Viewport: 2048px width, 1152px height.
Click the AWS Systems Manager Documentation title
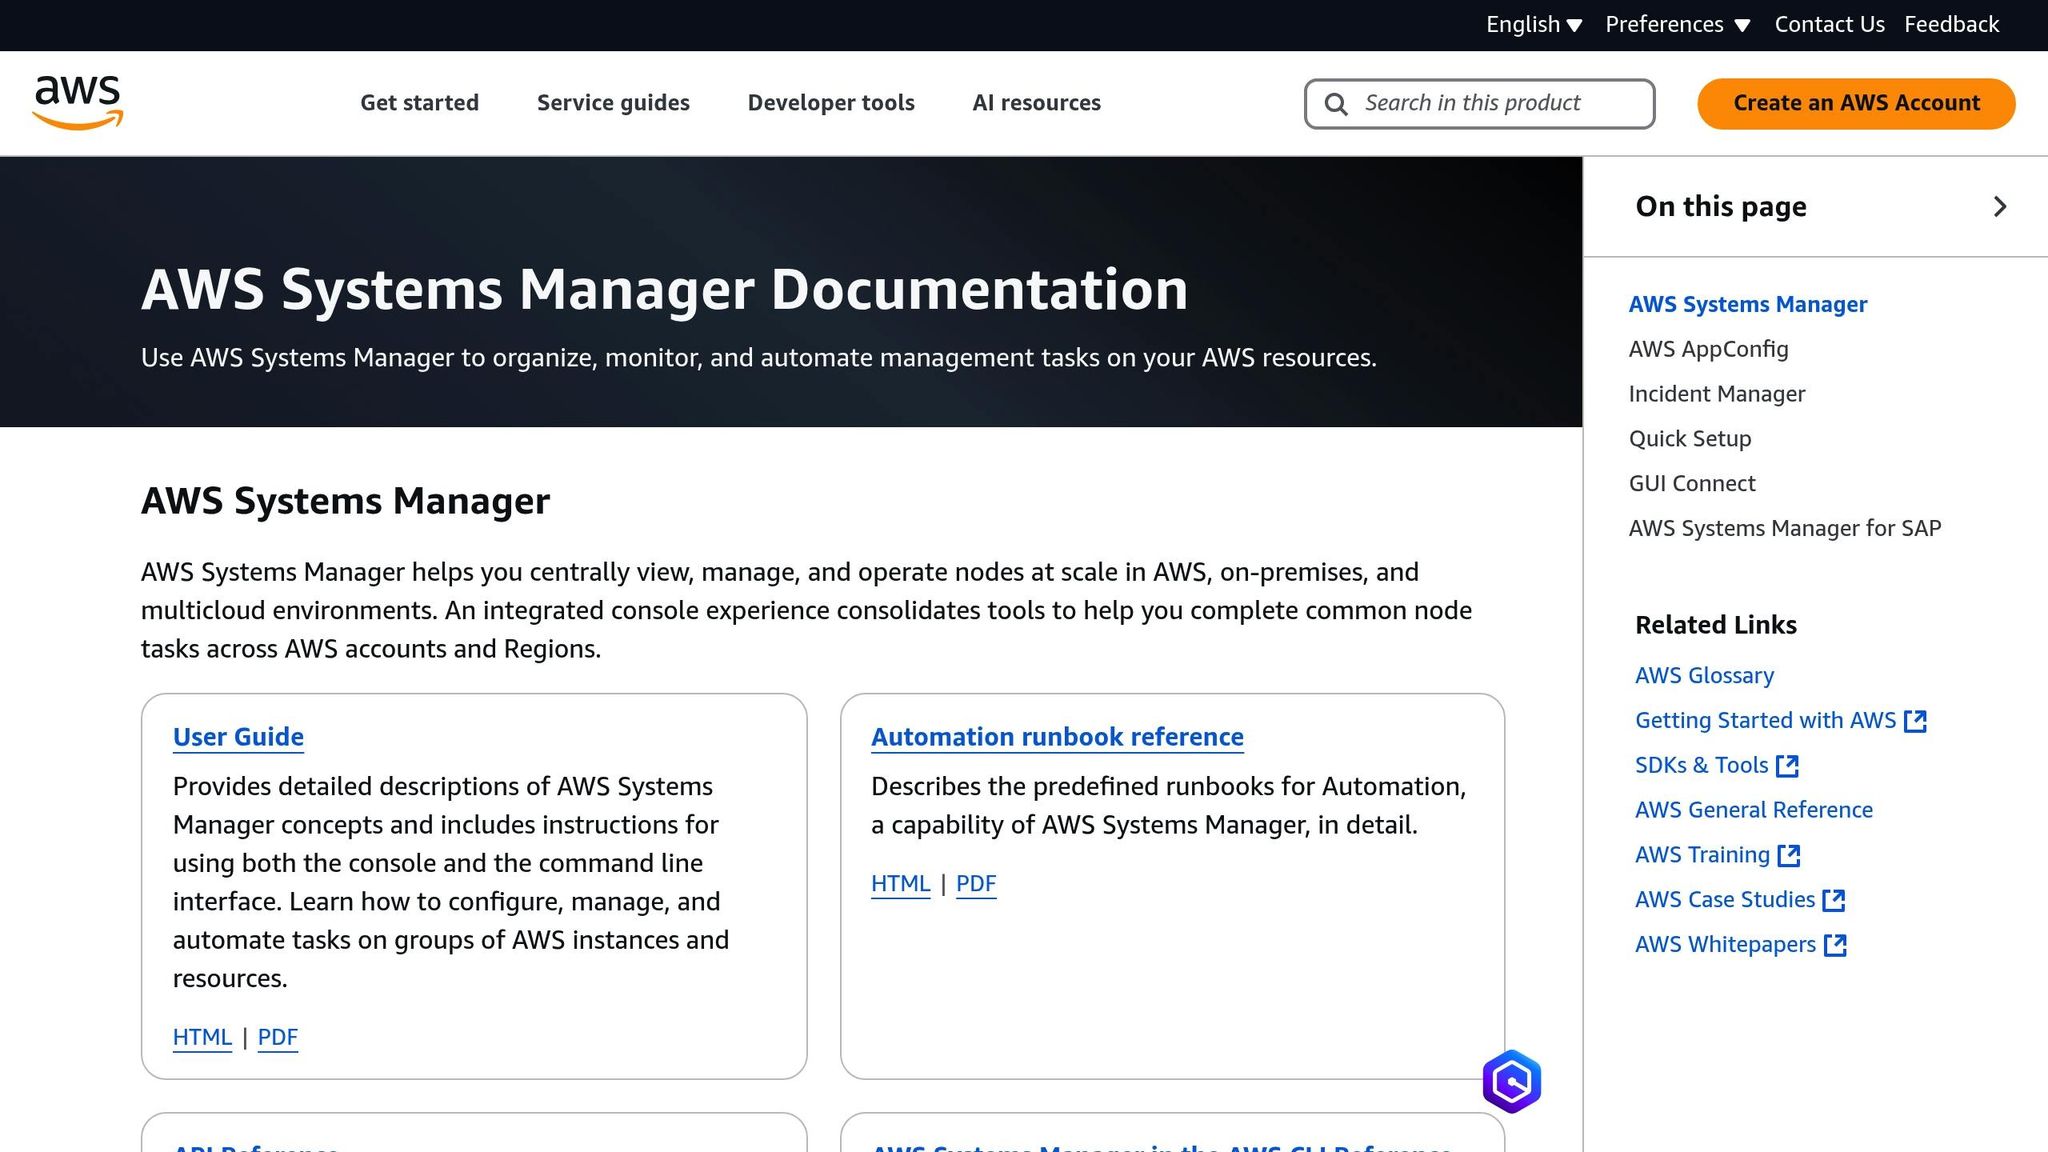click(x=664, y=290)
